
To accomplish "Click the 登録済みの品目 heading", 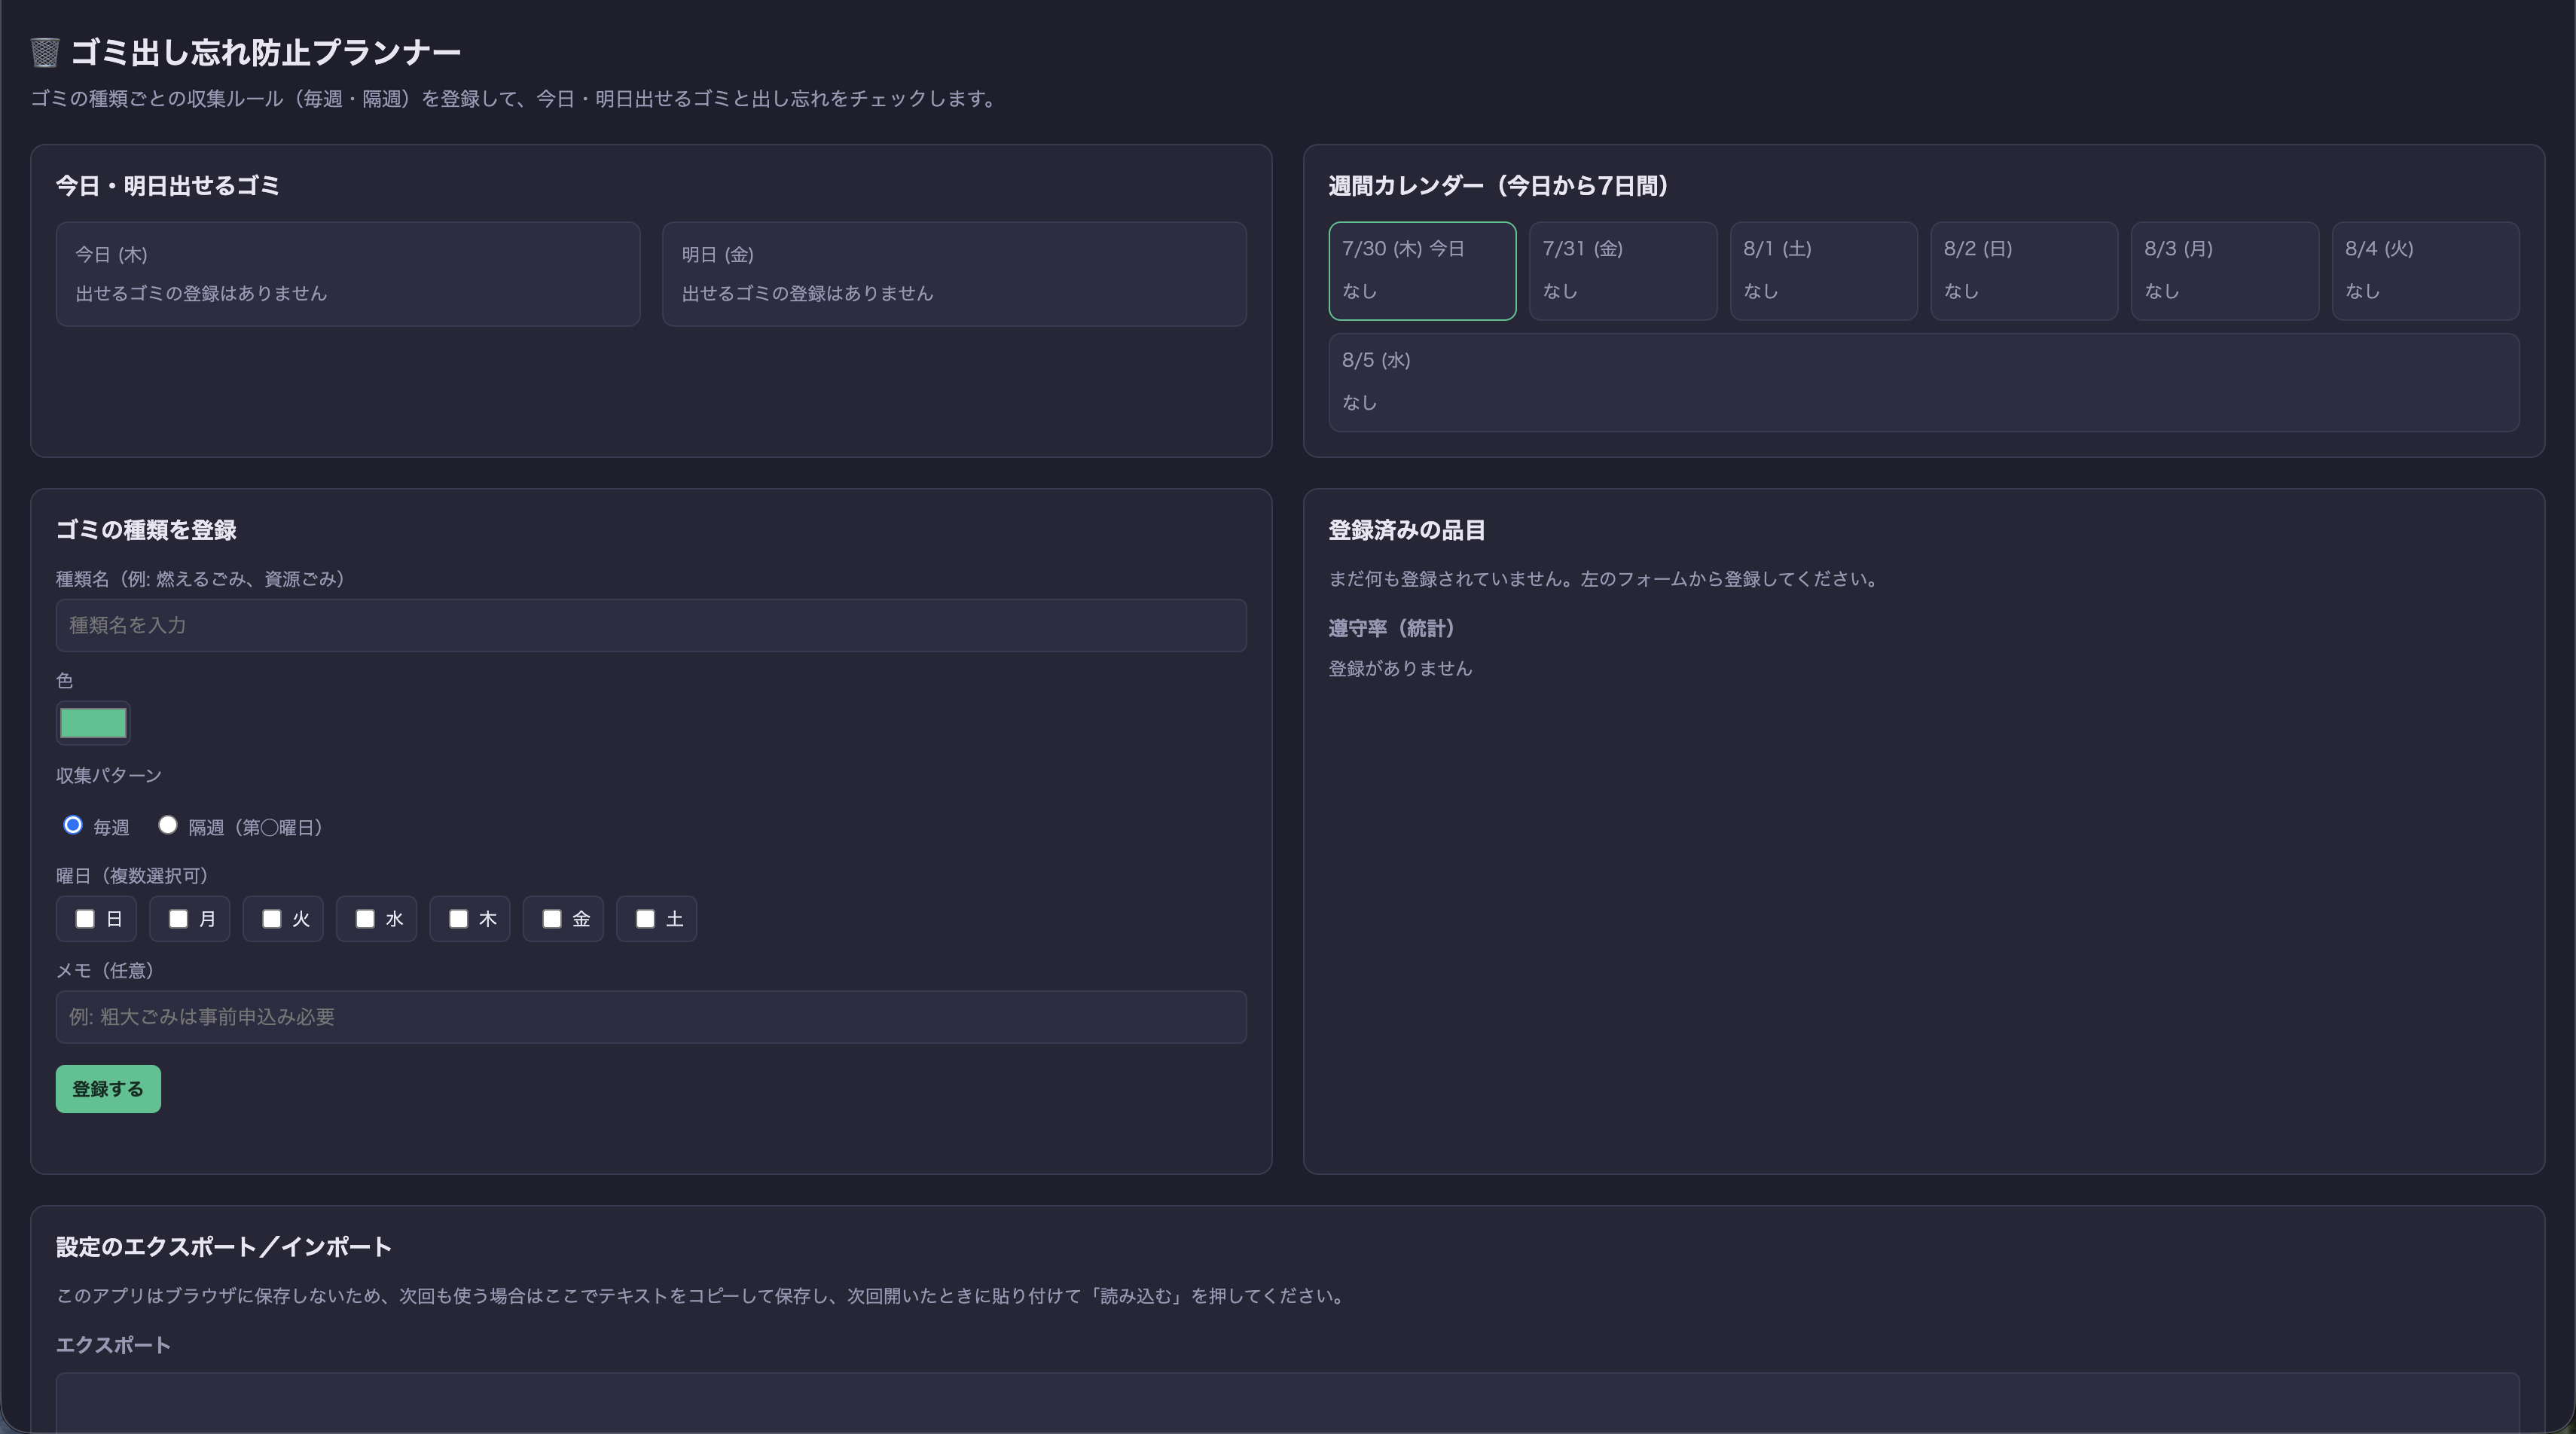I will 1407,529.
